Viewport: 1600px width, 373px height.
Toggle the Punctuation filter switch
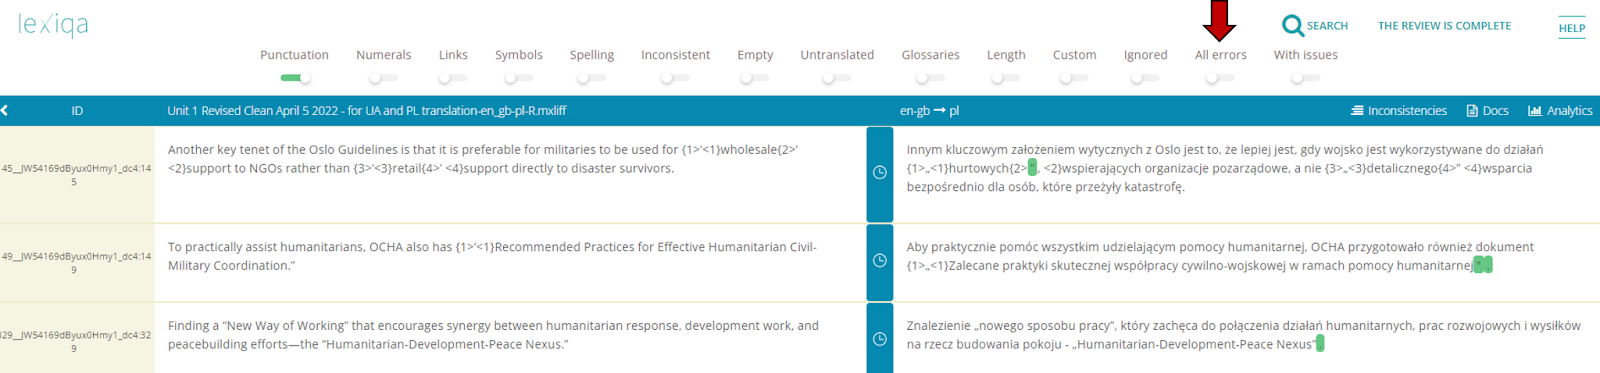tap(296, 78)
